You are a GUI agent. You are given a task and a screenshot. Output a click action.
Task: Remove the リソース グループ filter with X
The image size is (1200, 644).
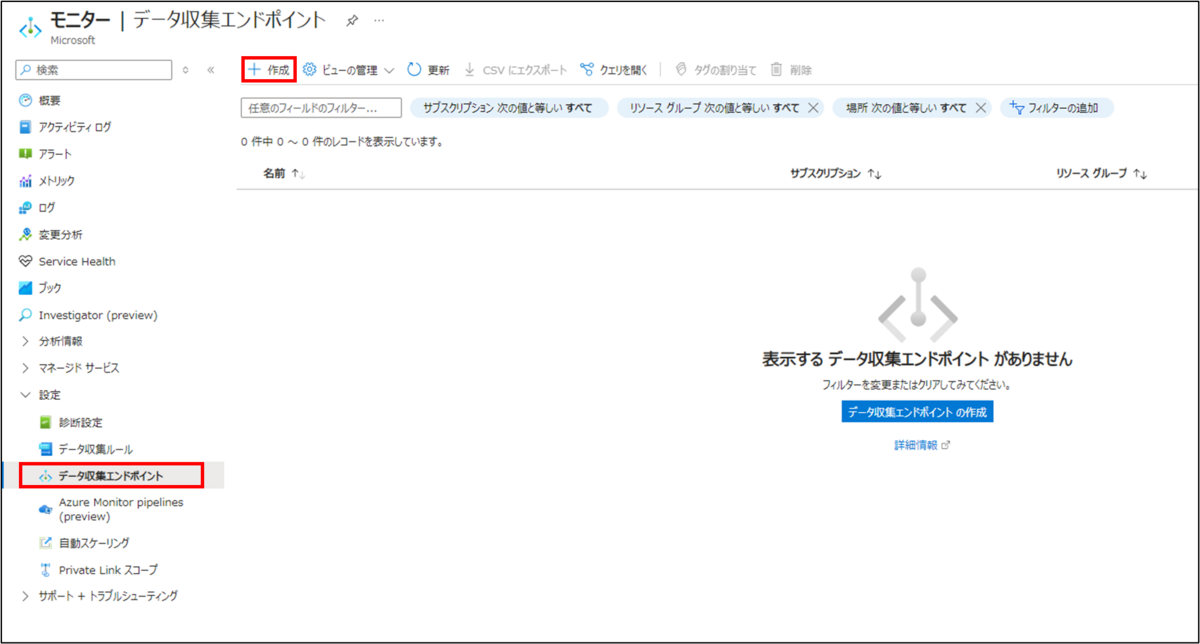(813, 107)
